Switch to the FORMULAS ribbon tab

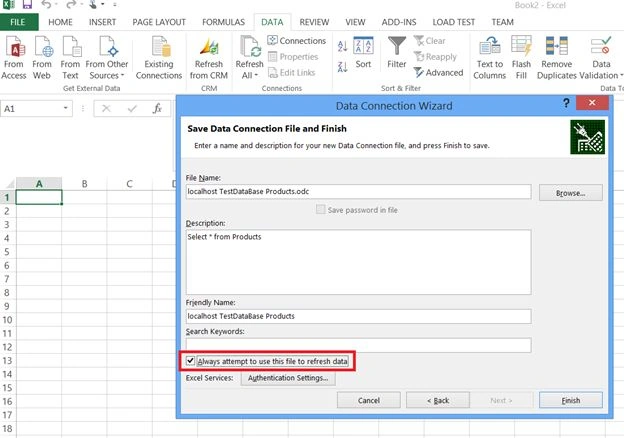(x=223, y=22)
